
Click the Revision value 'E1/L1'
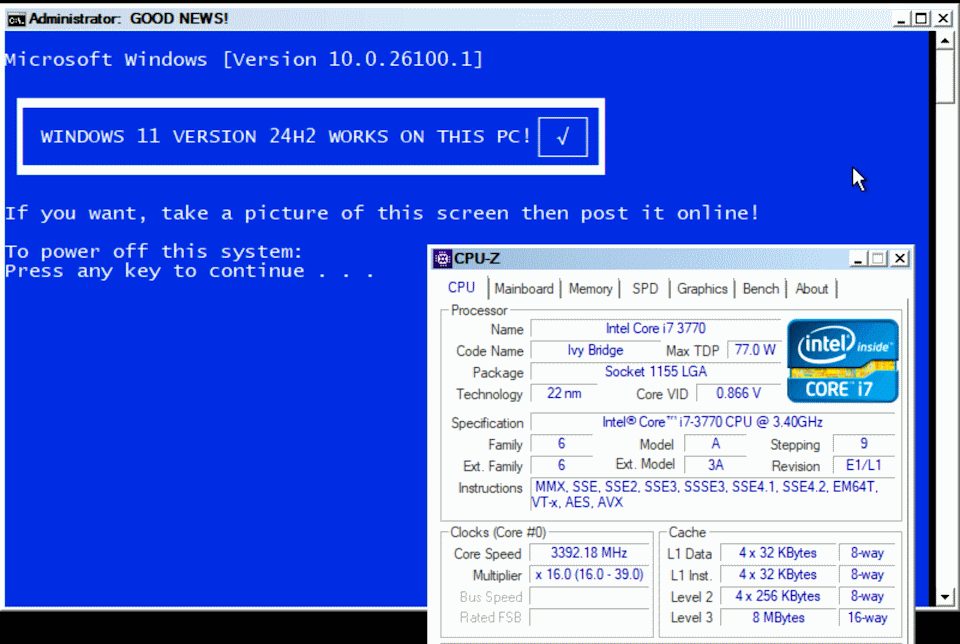[x=864, y=465]
